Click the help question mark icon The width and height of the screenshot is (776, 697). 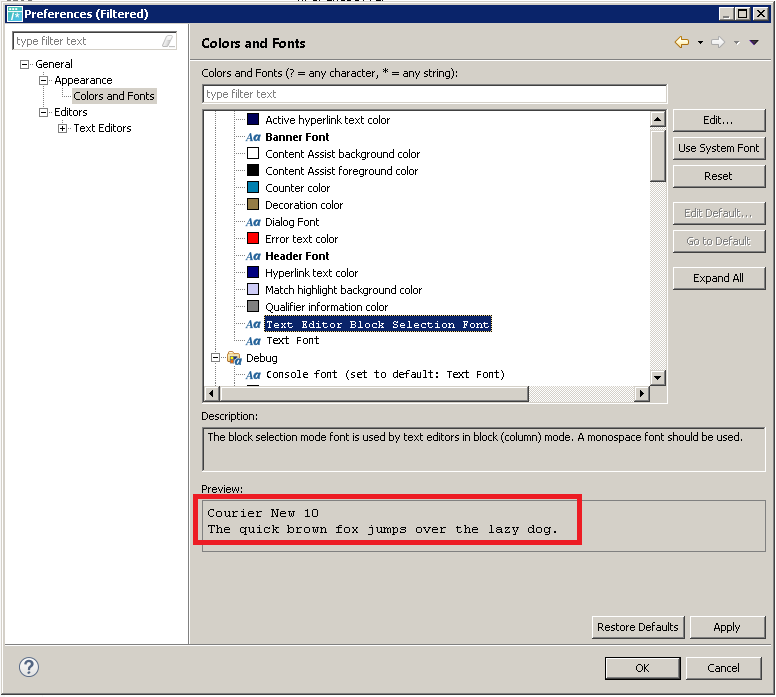[29, 667]
